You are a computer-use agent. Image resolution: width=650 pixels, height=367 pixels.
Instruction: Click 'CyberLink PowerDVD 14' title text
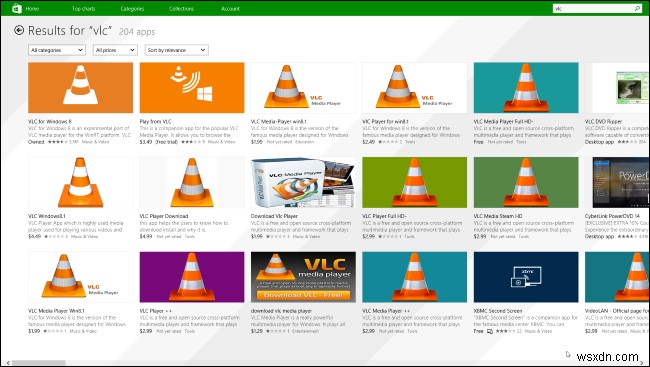(612, 216)
